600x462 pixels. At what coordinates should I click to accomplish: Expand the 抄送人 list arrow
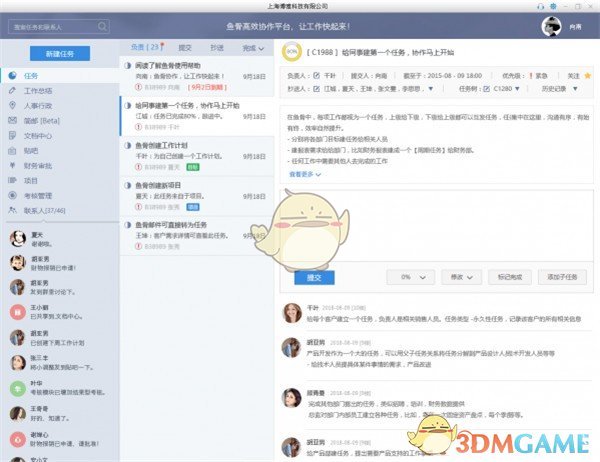[430, 89]
